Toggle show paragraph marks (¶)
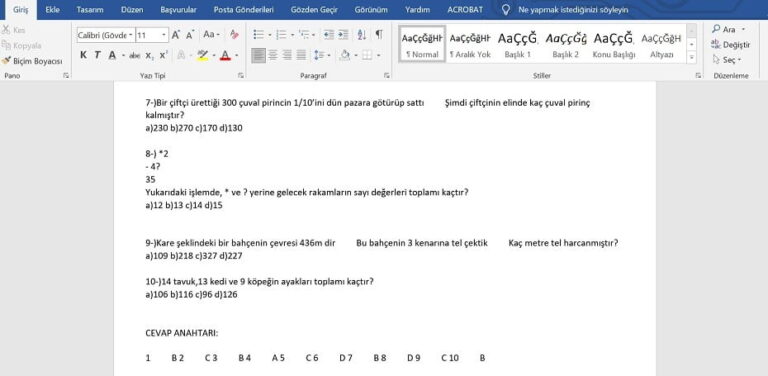The height and width of the screenshot is (376, 768). point(379,35)
